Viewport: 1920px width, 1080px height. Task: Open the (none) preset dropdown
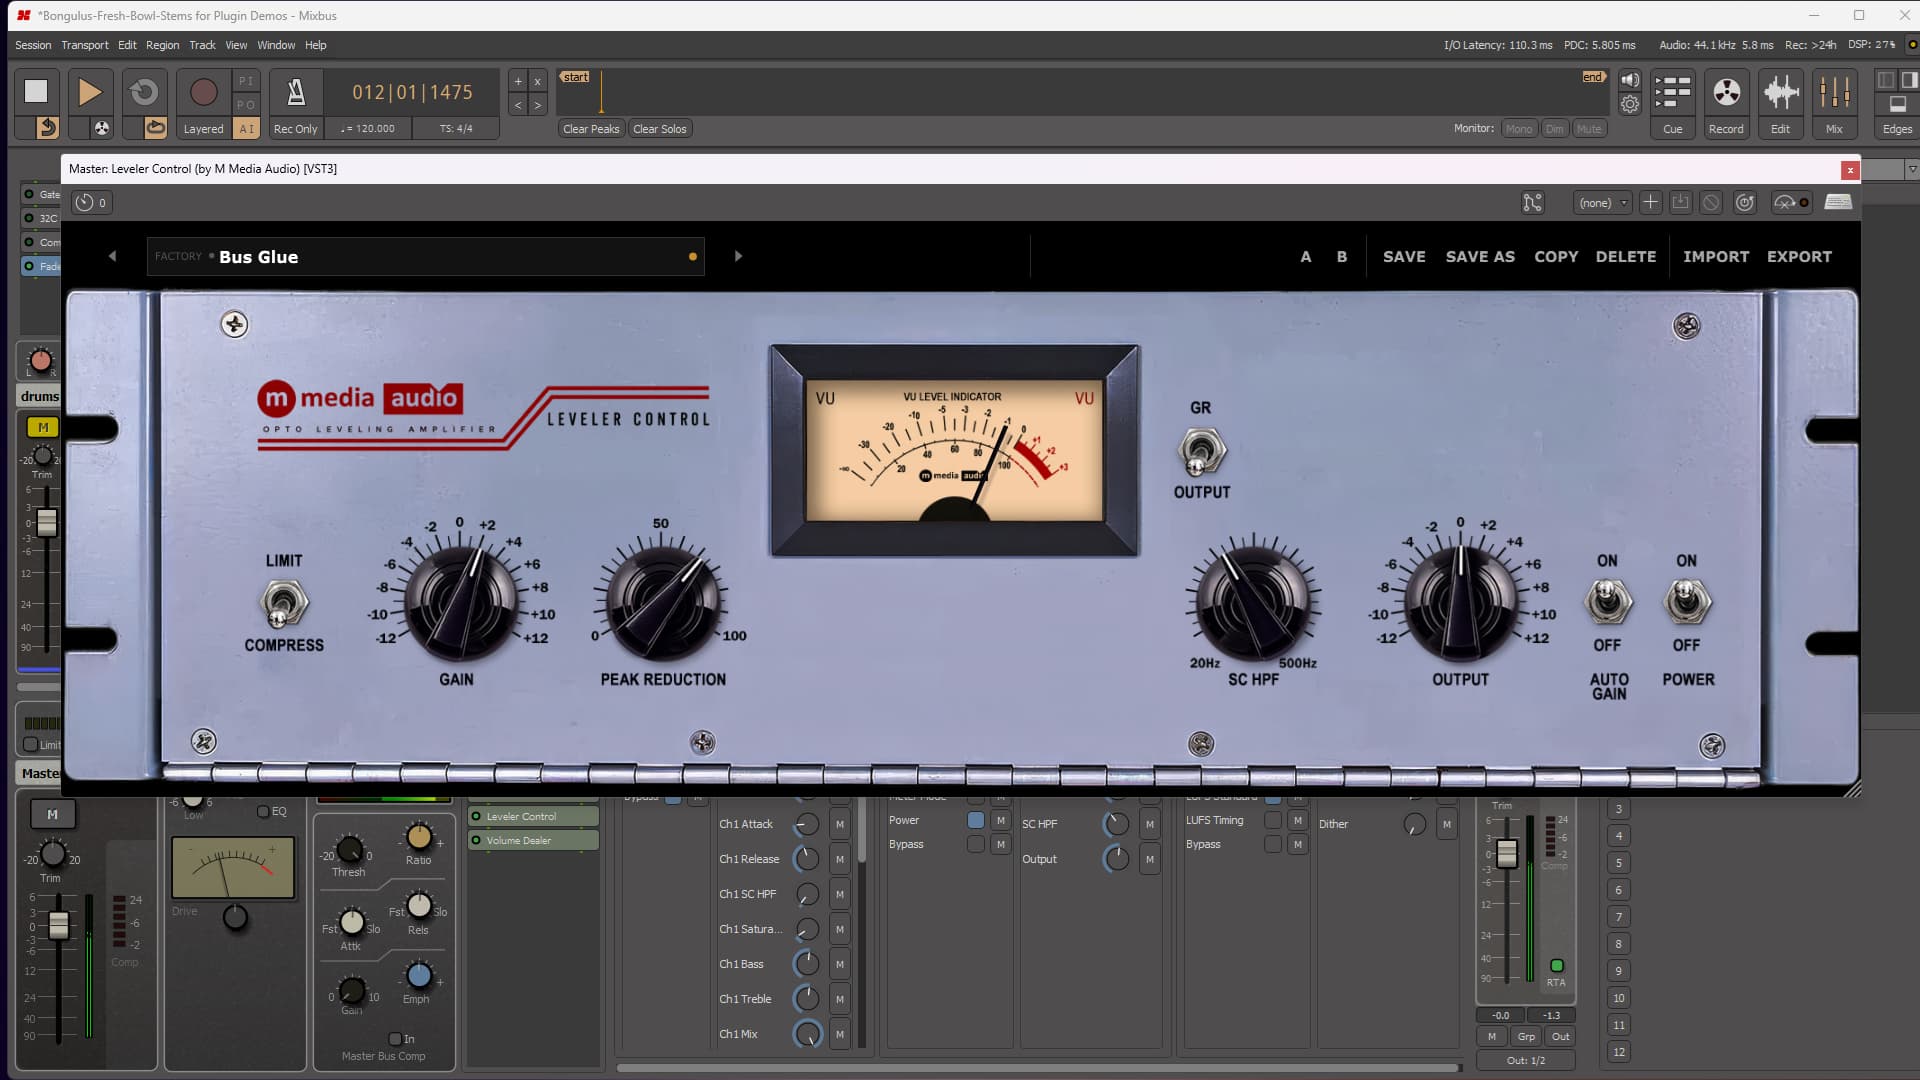(x=1602, y=203)
